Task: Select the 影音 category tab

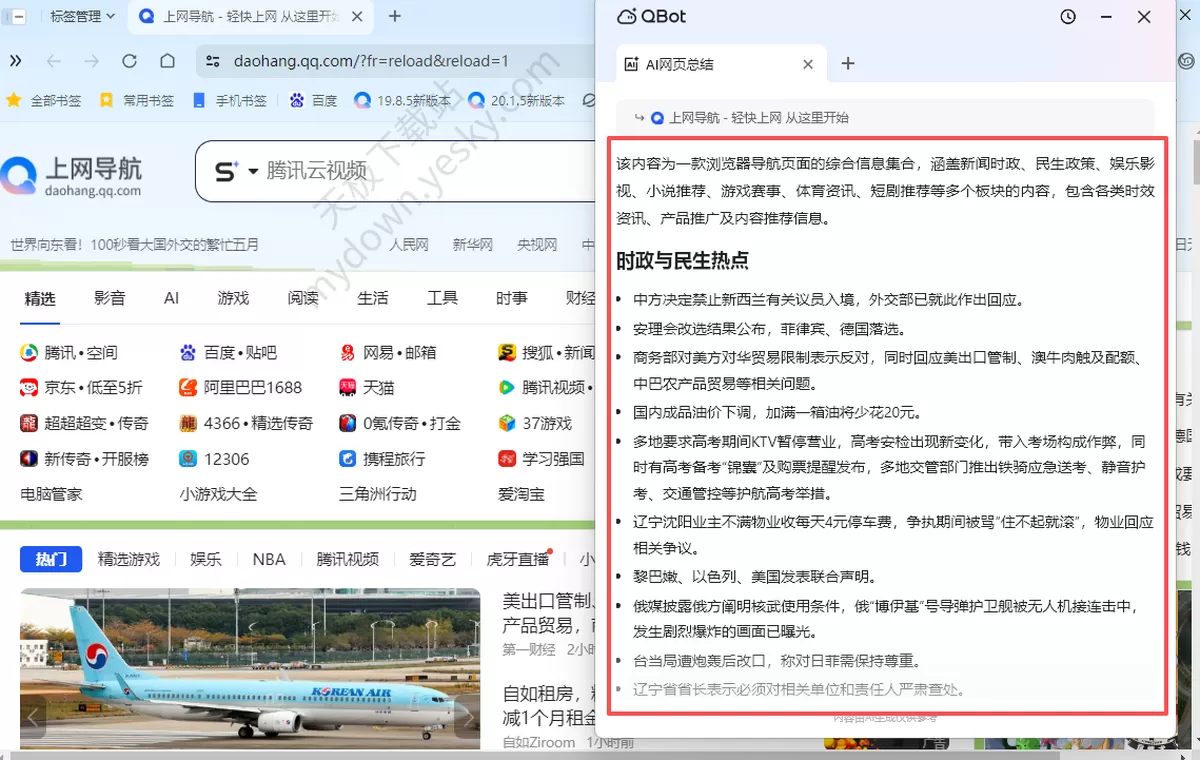Action: [110, 298]
